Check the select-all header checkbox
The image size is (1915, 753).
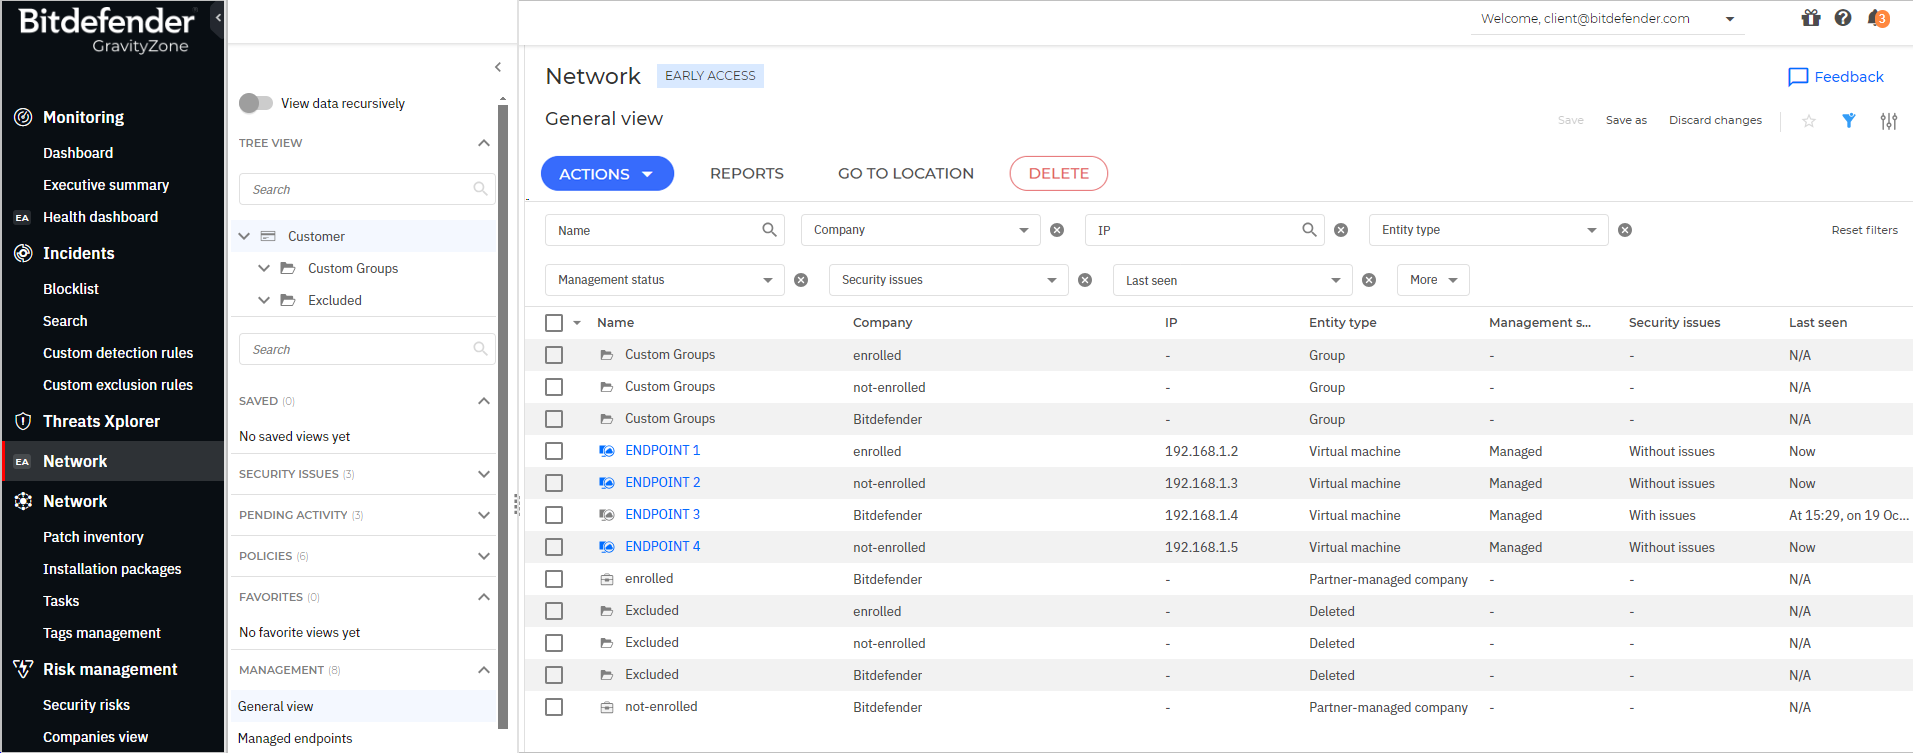click(x=554, y=323)
